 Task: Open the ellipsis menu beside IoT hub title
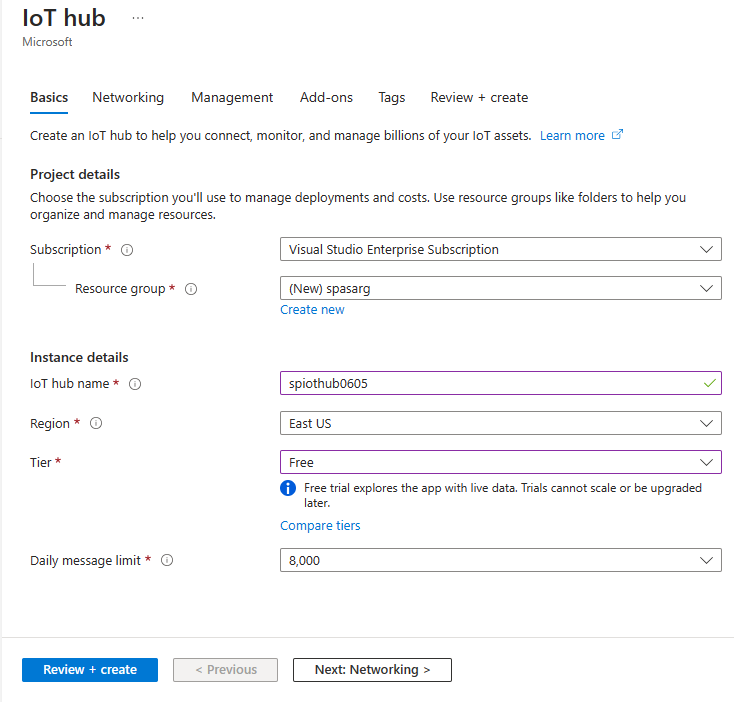(x=138, y=18)
